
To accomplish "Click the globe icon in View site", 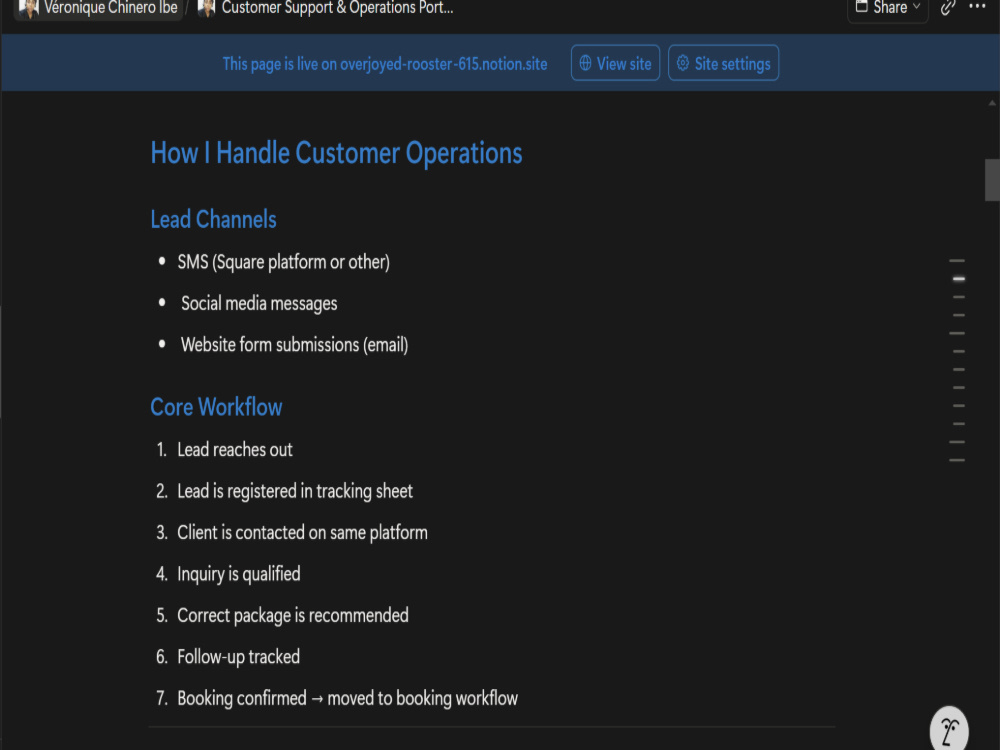I will (585, 63).
